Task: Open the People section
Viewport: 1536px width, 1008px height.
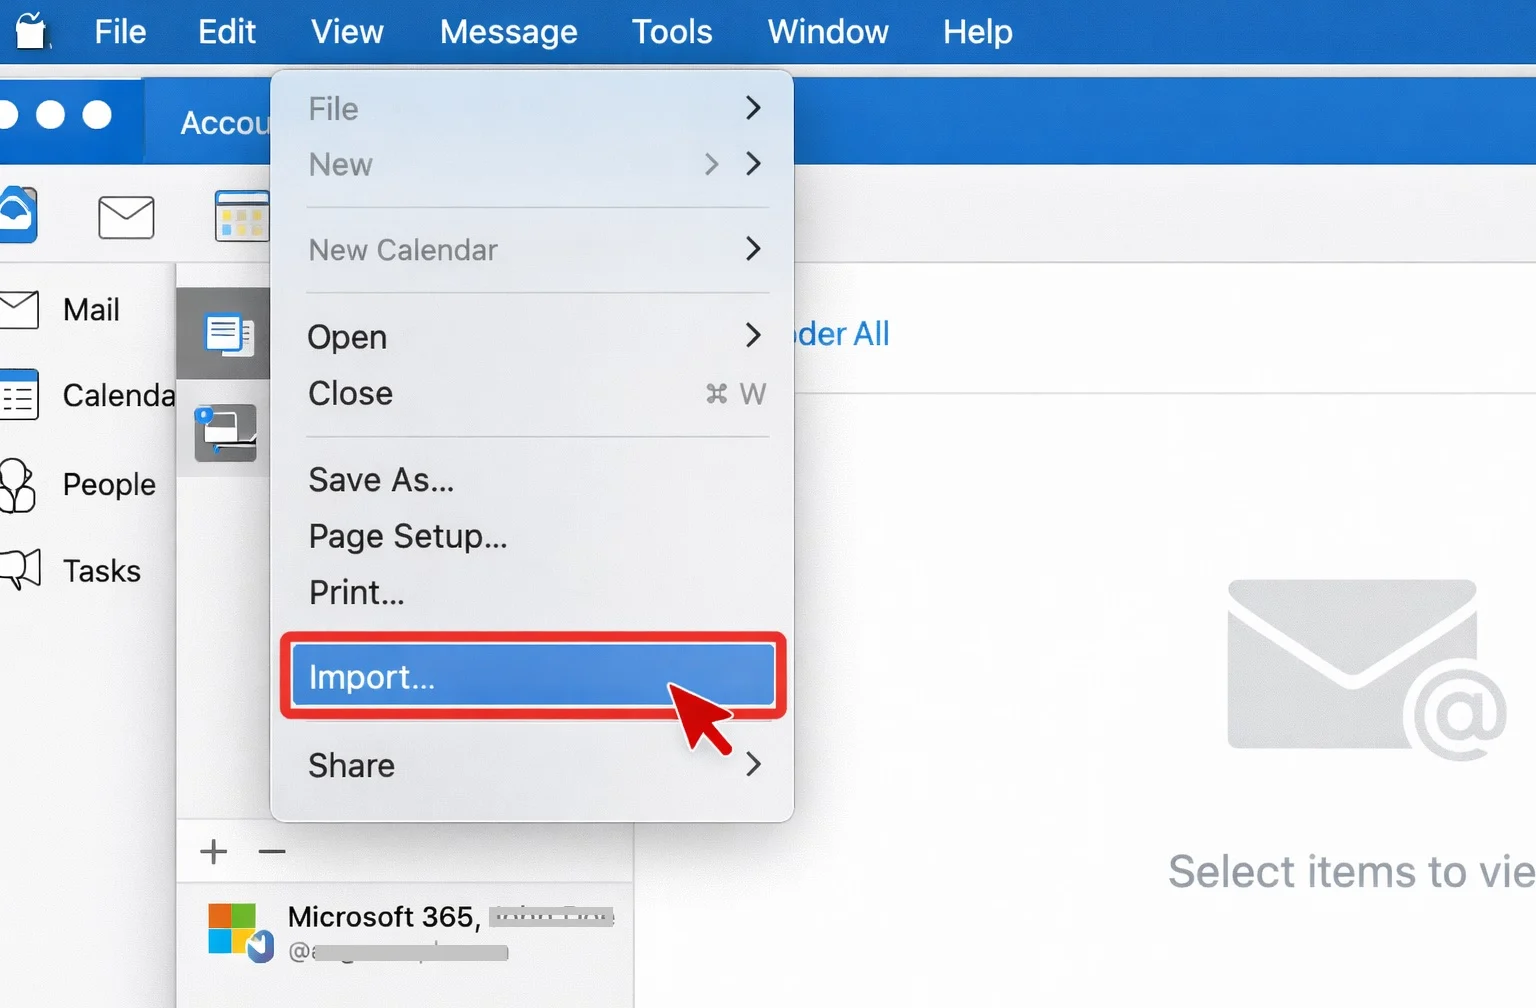Action: (x=108, y=484)
